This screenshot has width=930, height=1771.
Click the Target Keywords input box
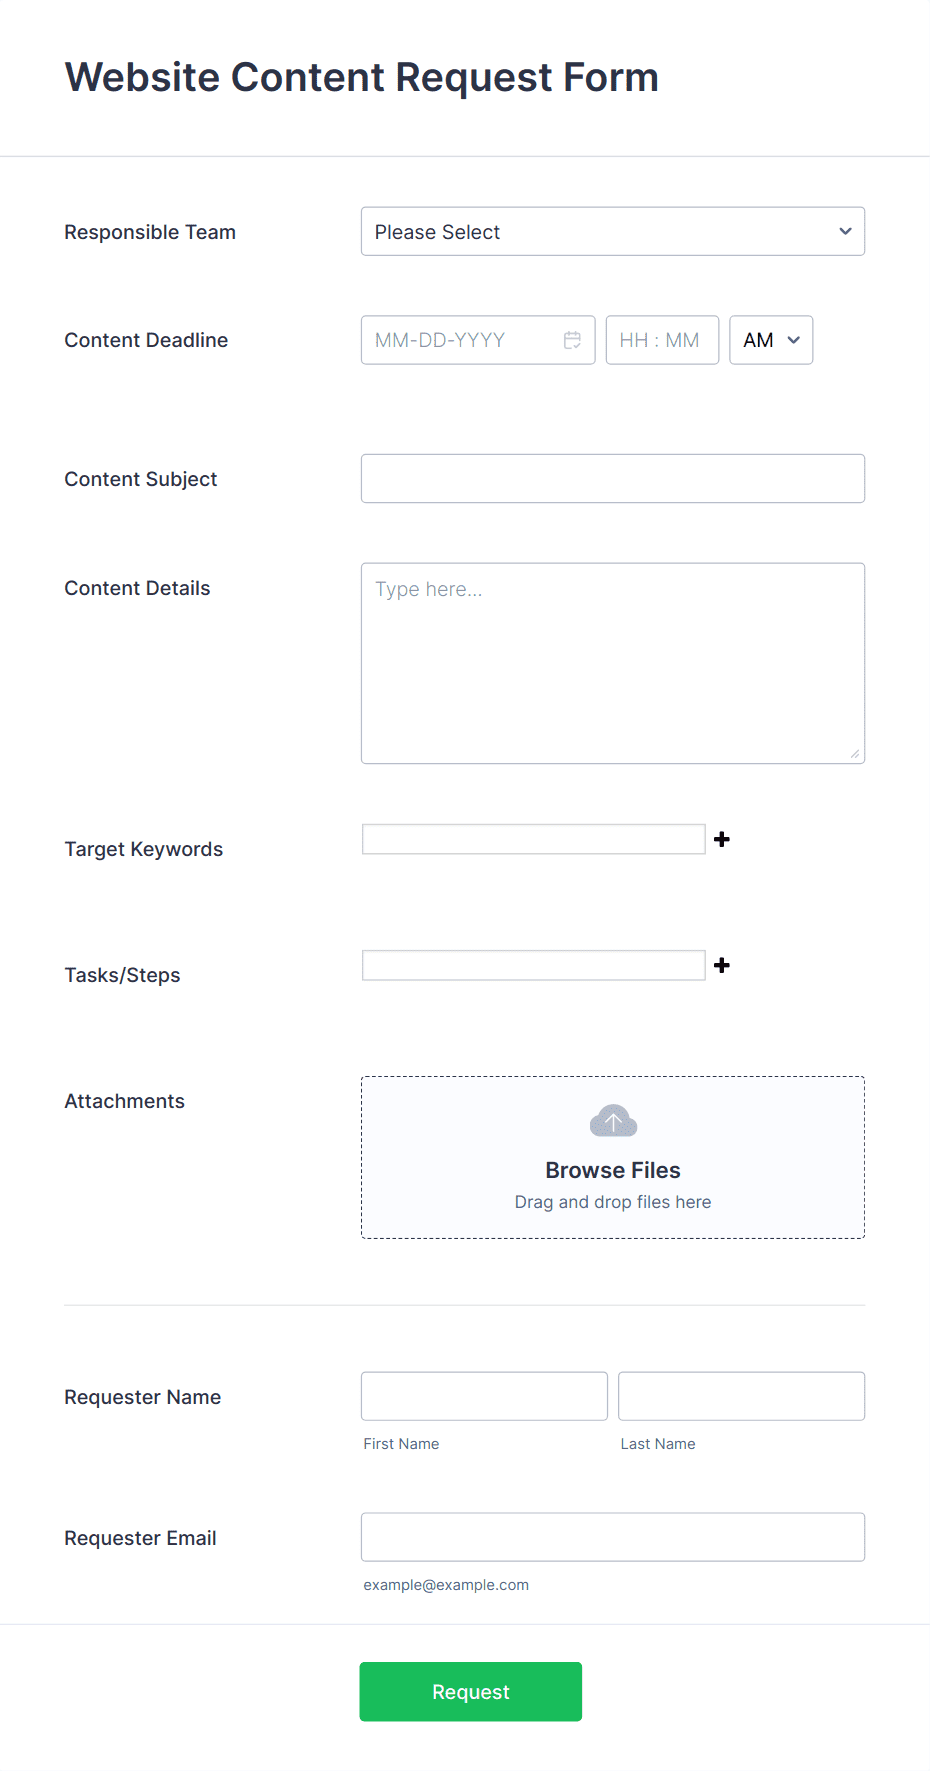click(533, 839)
